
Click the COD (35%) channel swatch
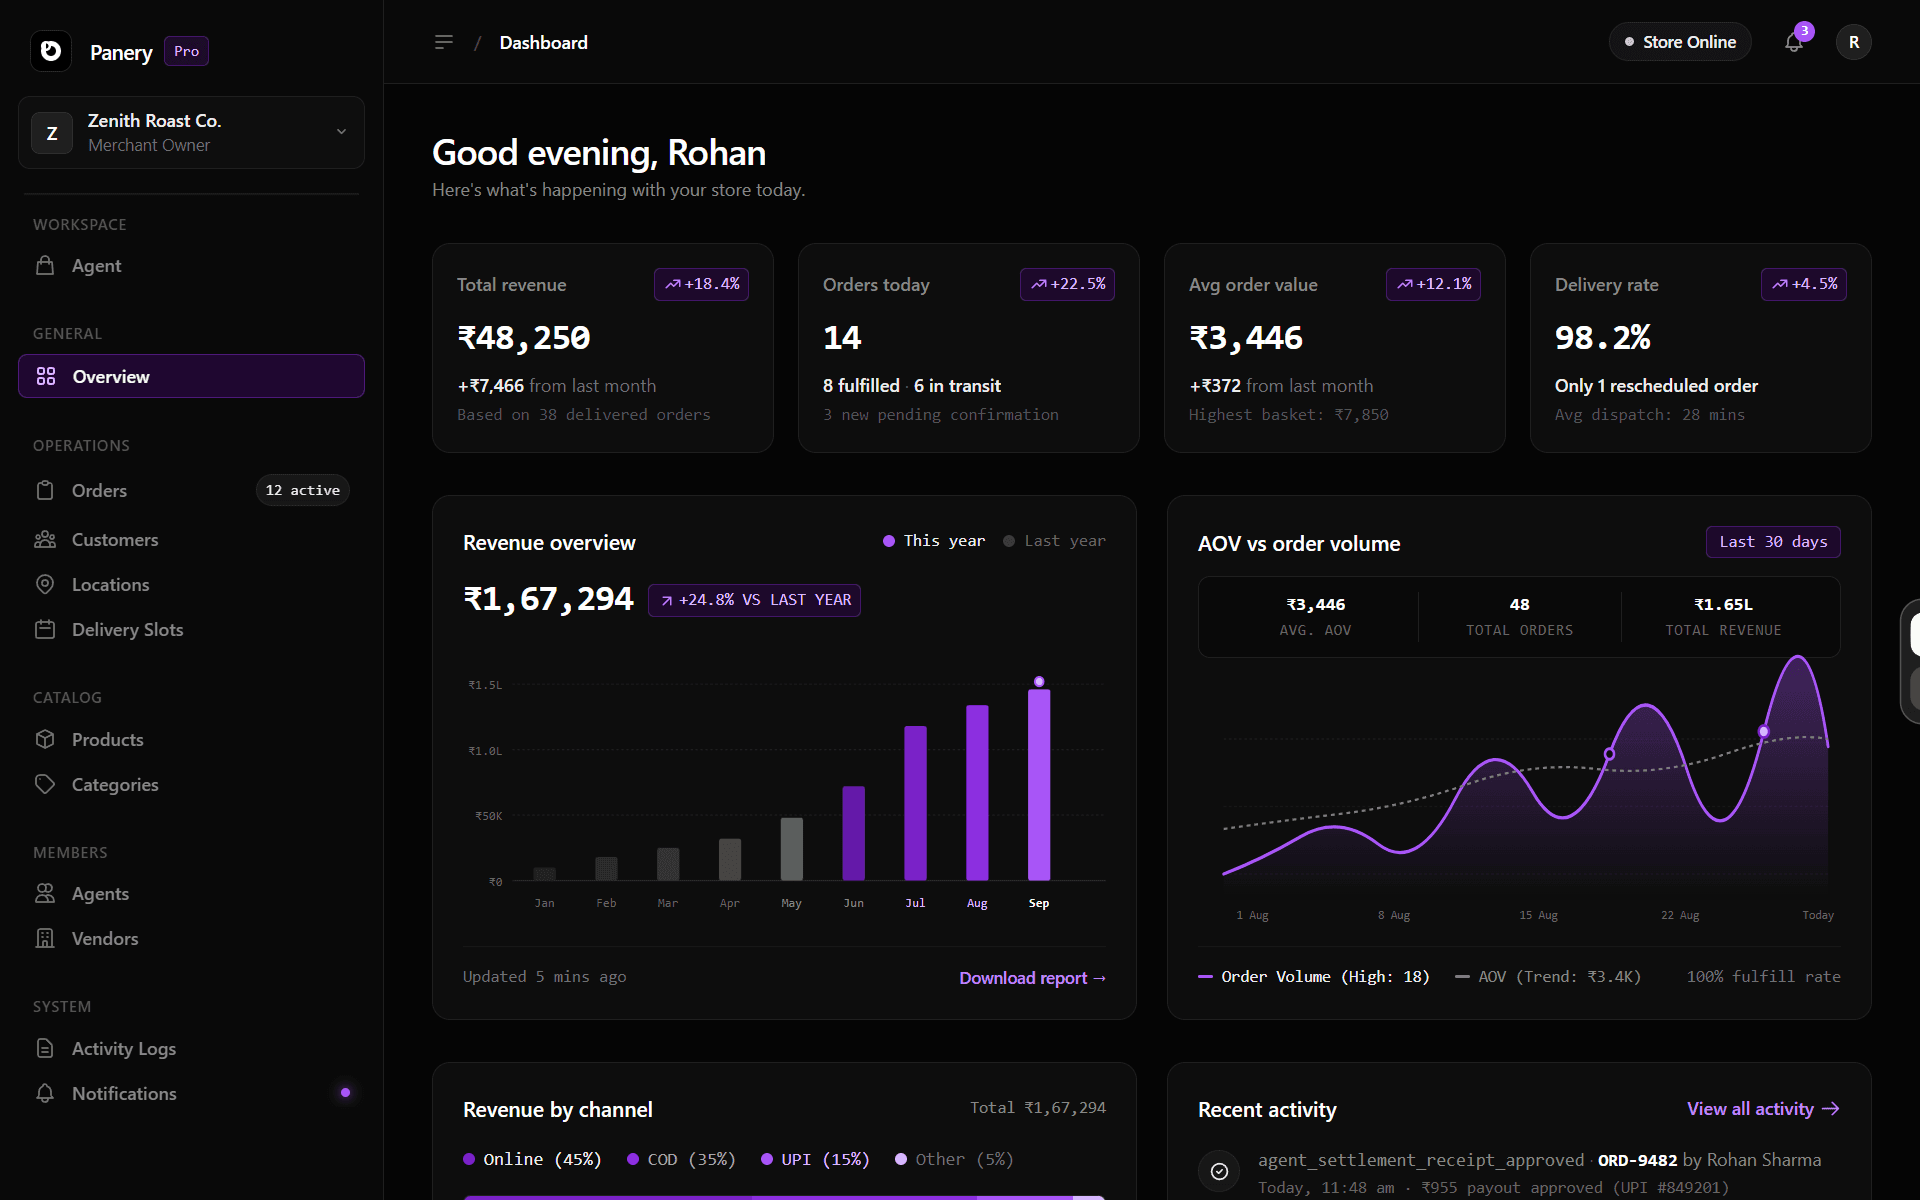tap(633, 1159)
